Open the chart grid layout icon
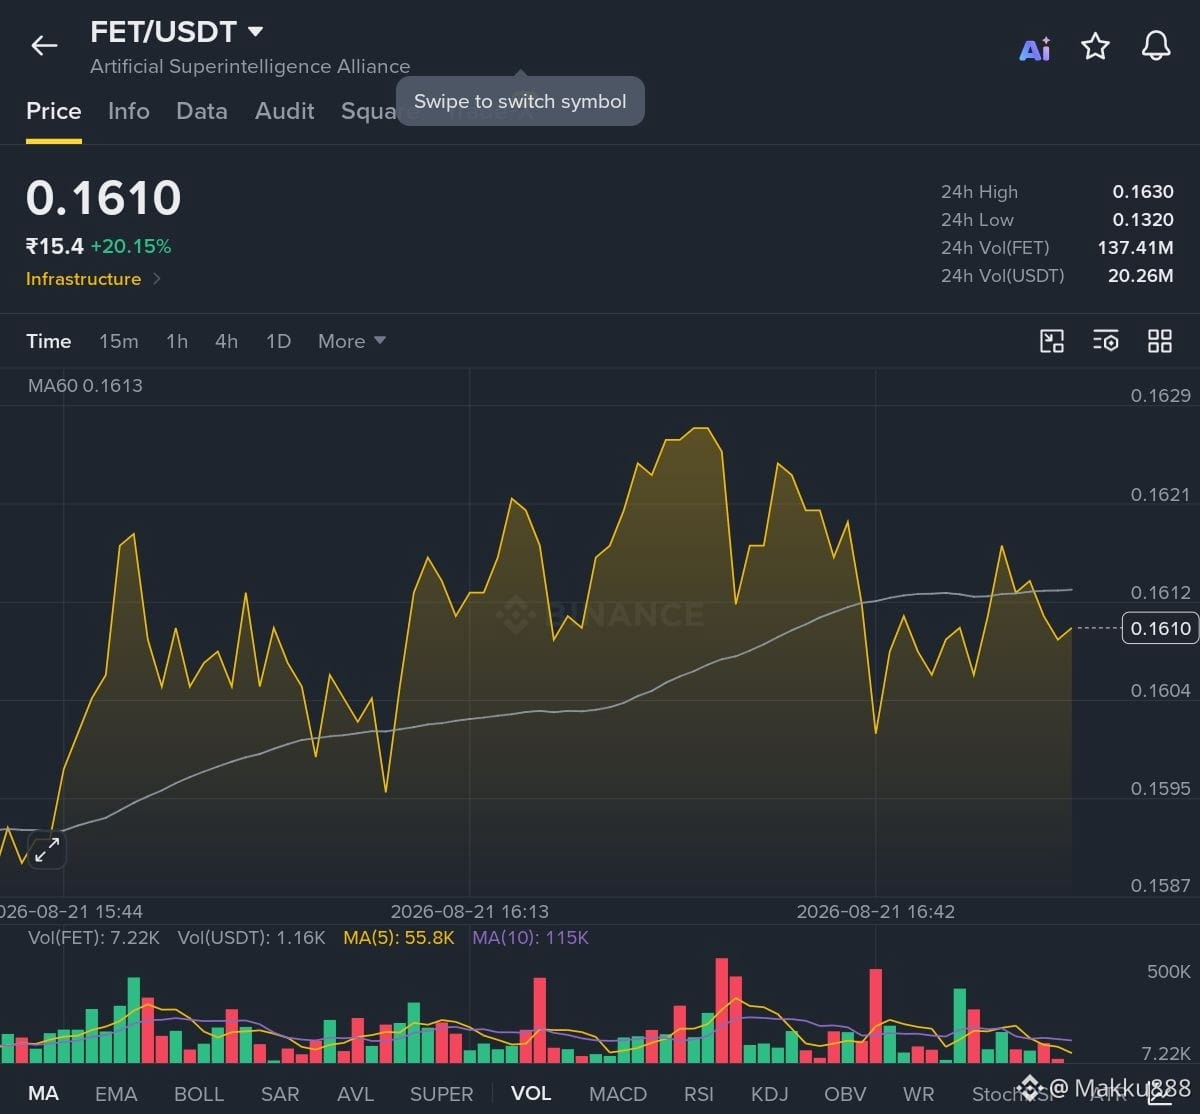 tap(1160, 341)
